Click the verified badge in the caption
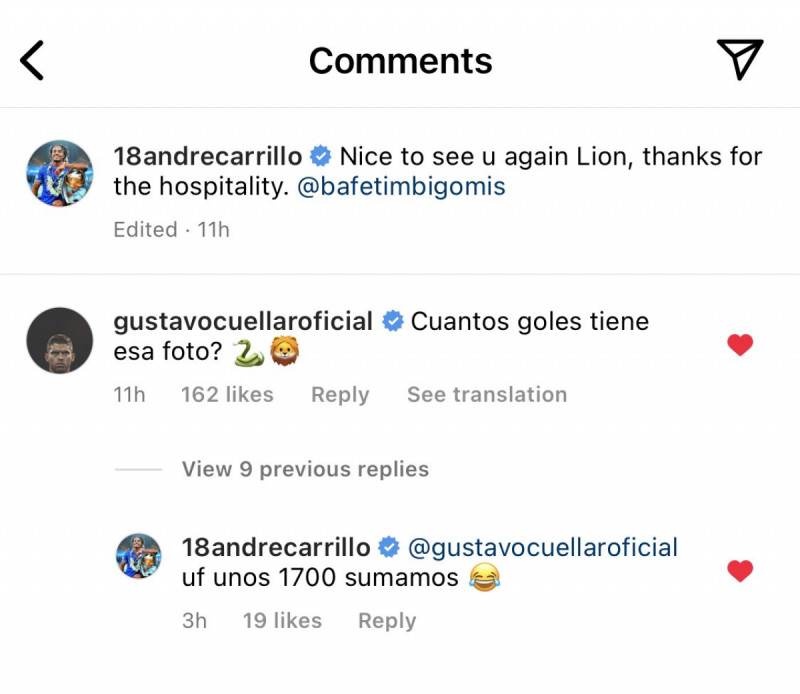Screen dimensions: 800x694 click(x=321, y=157)
